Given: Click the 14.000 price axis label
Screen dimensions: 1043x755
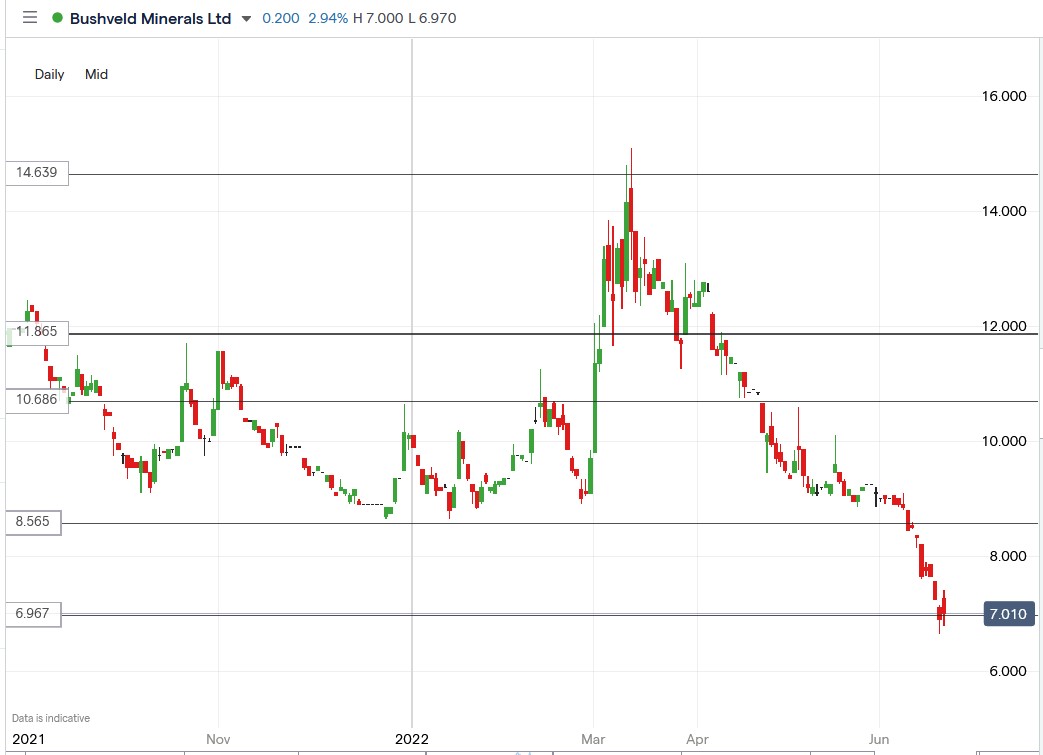Looking at the screenshot, I should [1004, 212].
